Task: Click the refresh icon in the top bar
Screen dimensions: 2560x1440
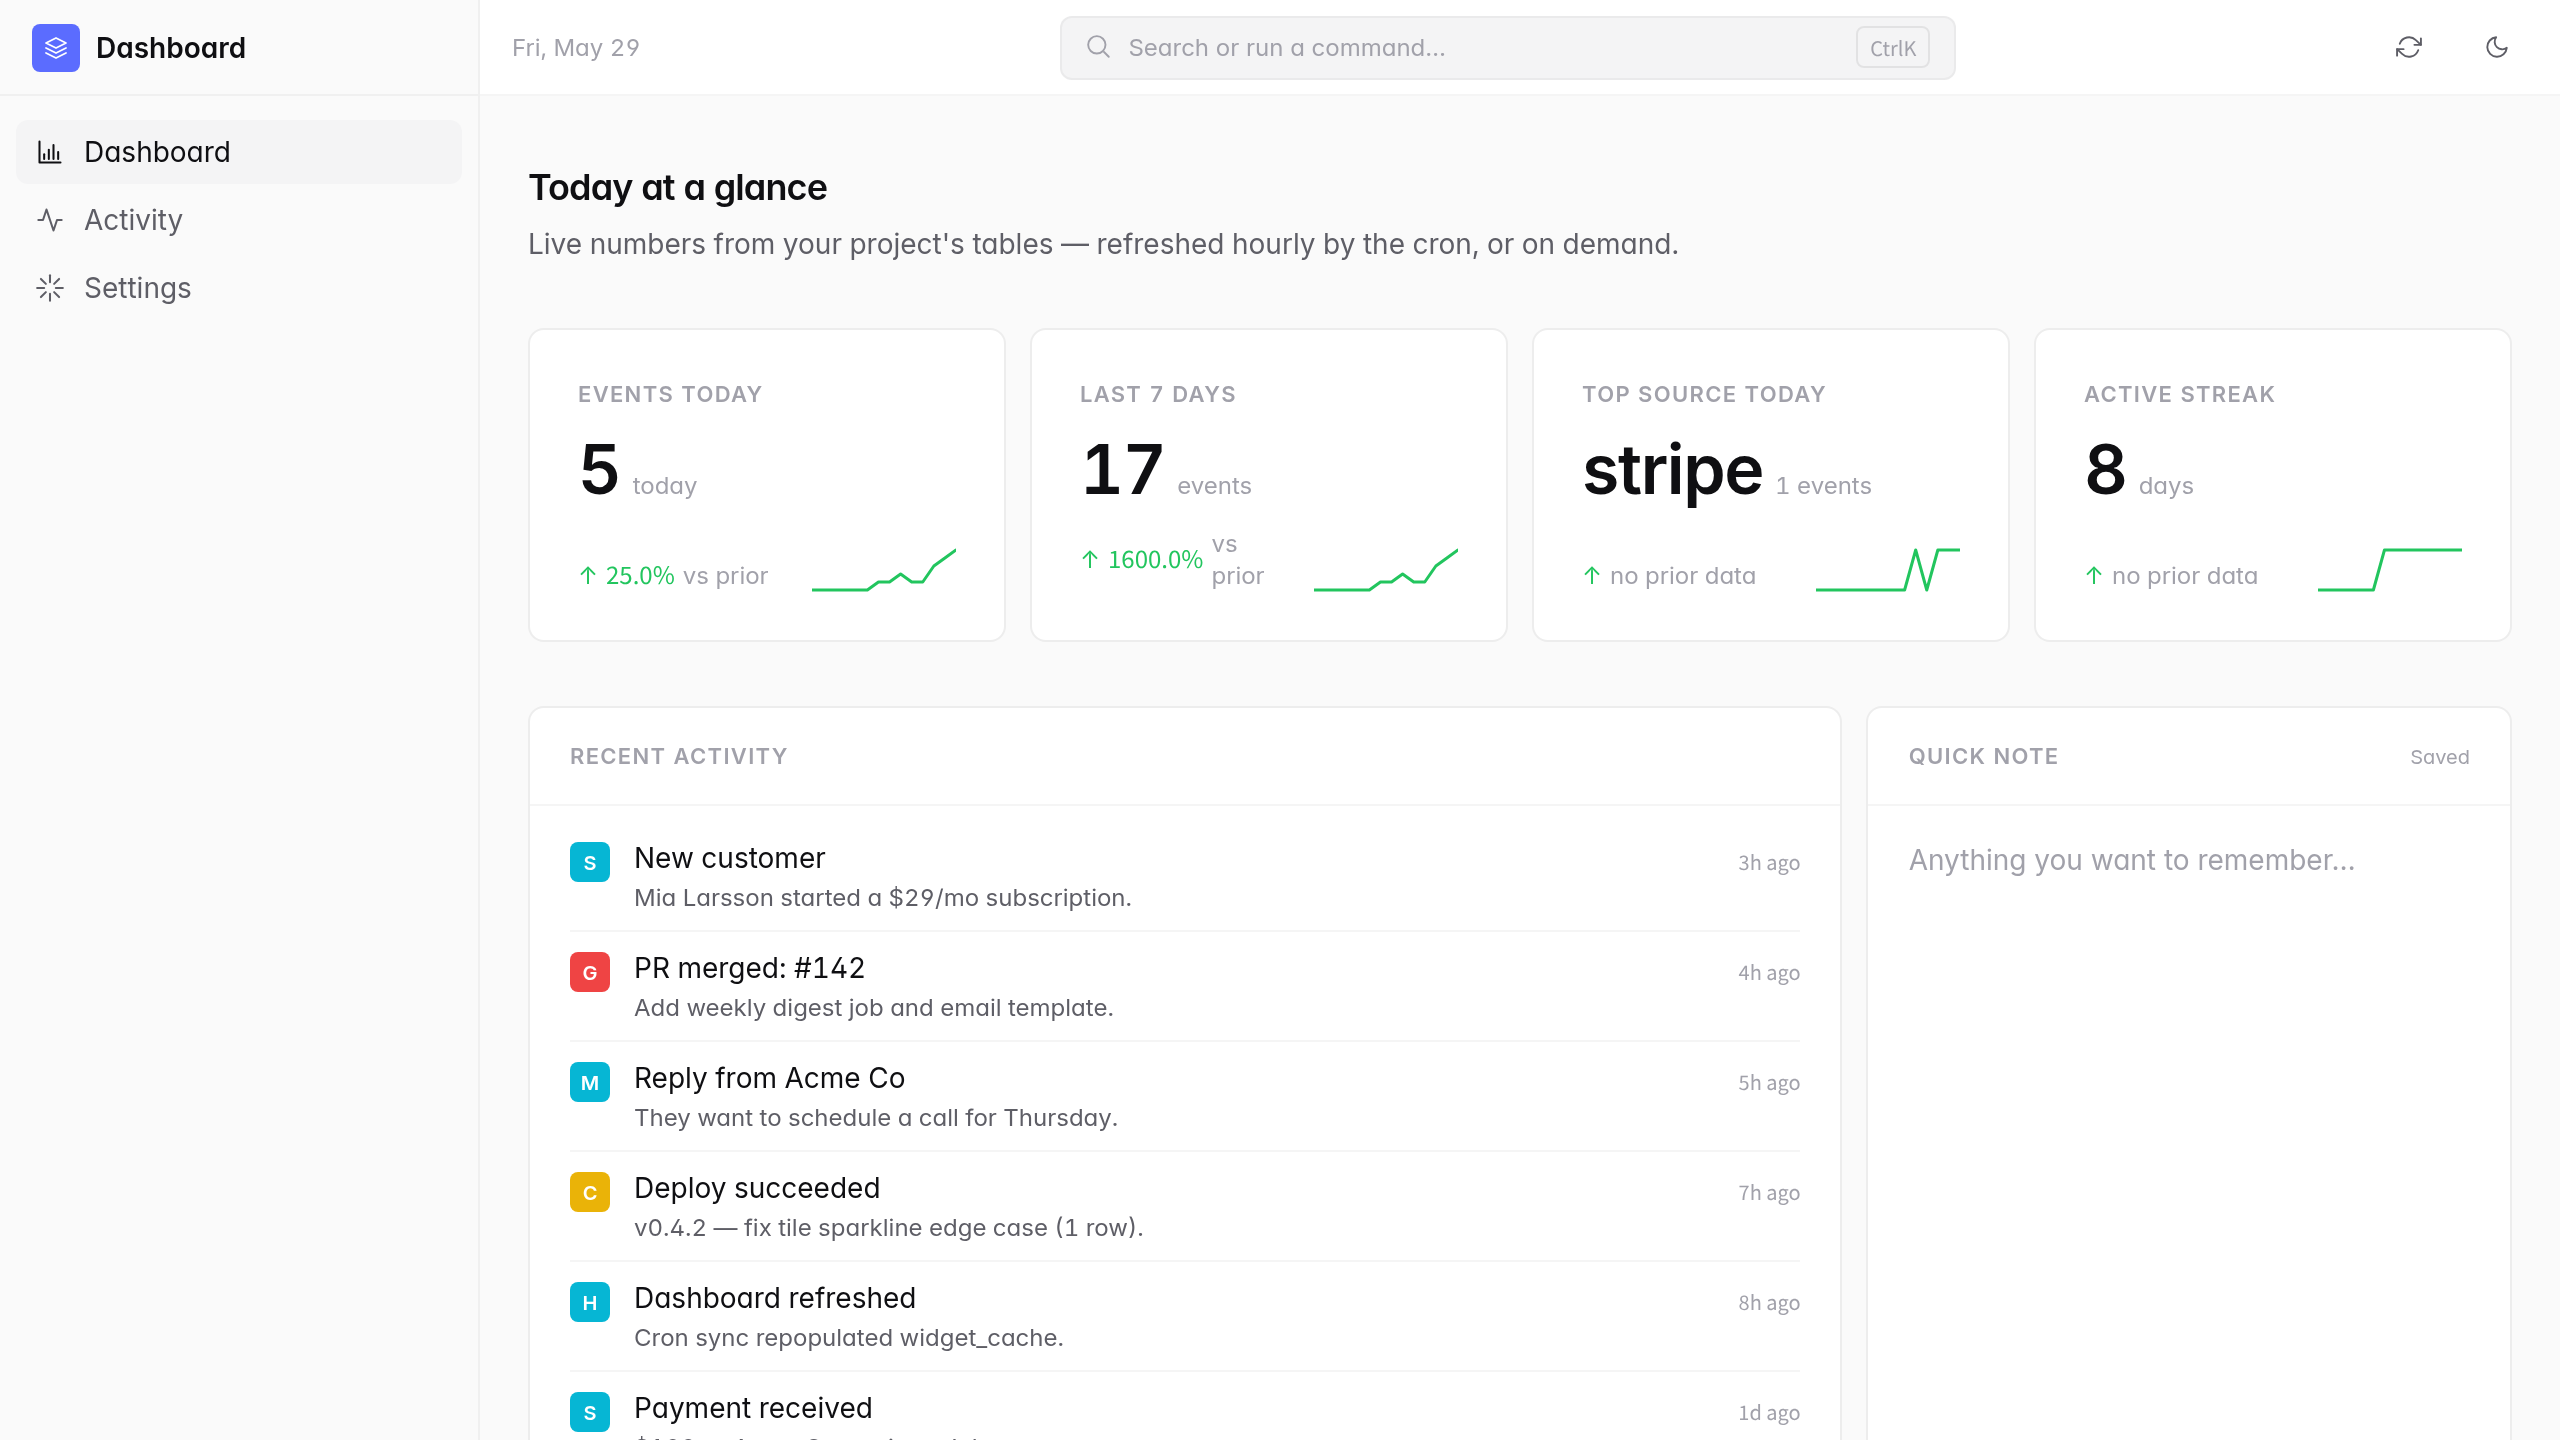Action: pyautogui.click(x=2409, y=47)
